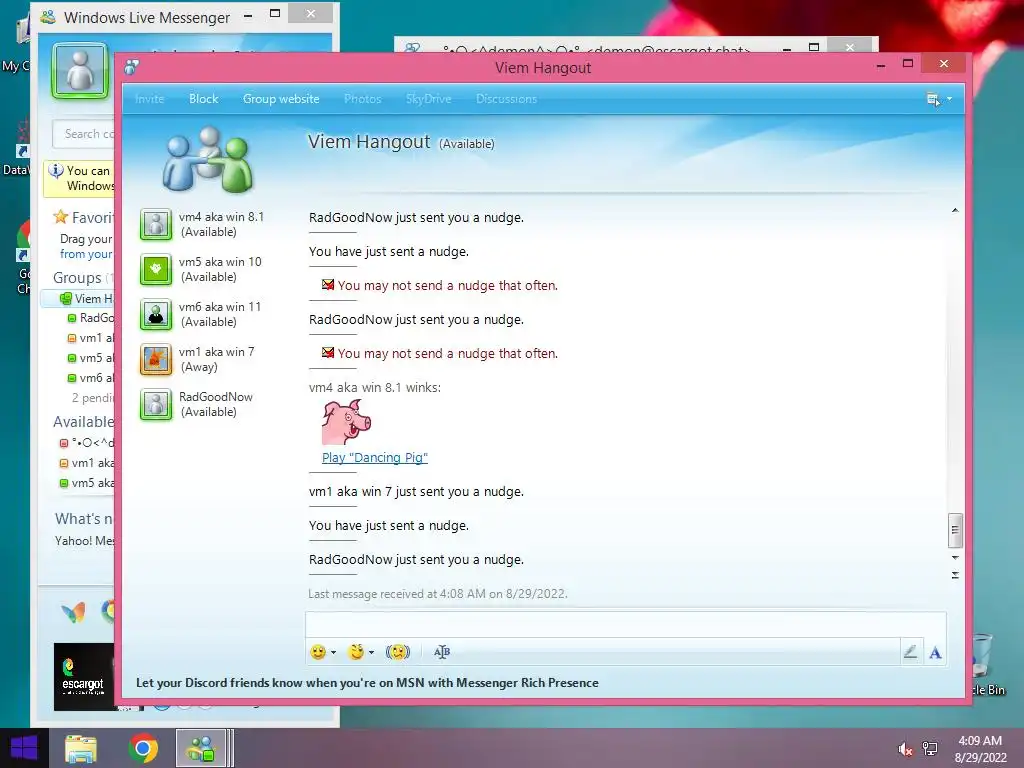
Task: Expand the options menu dropdown arrow
Action: point(950,99)
